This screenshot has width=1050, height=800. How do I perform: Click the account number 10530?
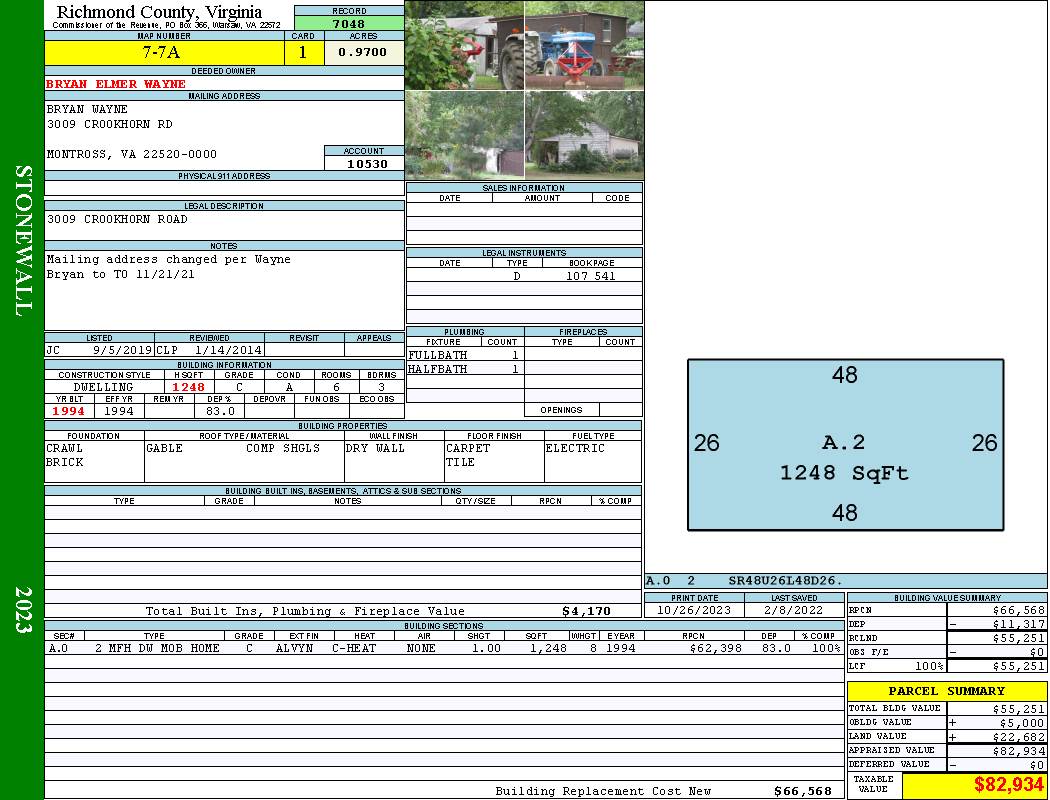367,164
